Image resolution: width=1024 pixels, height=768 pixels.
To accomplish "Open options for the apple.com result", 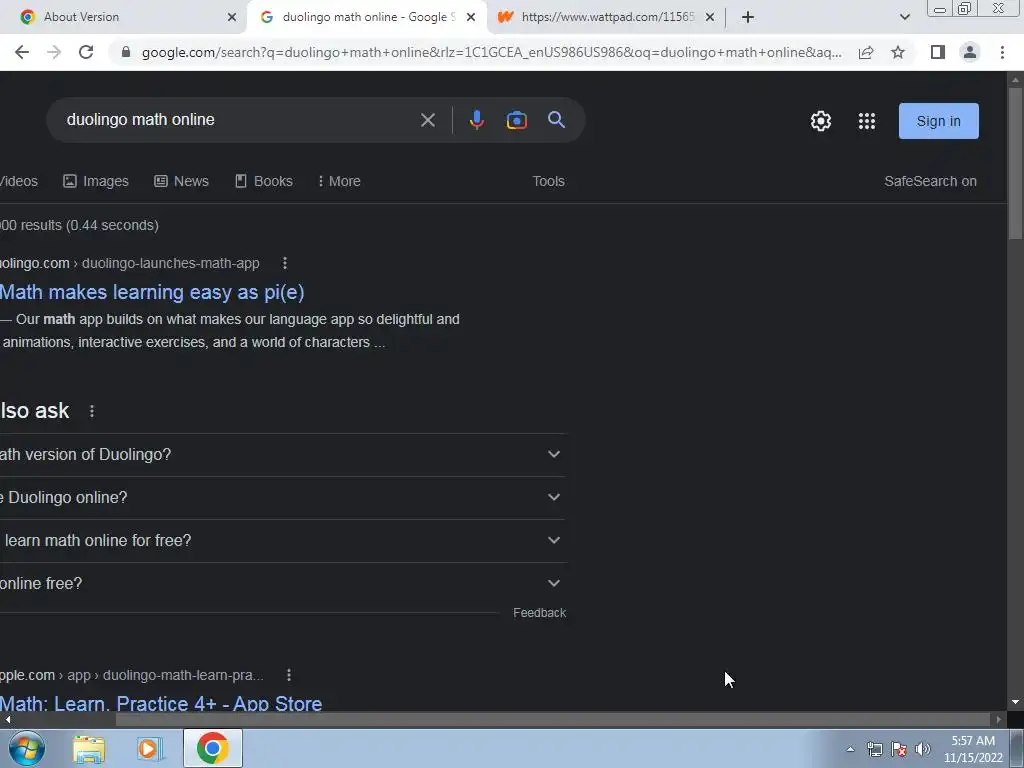I will (289, 675).
